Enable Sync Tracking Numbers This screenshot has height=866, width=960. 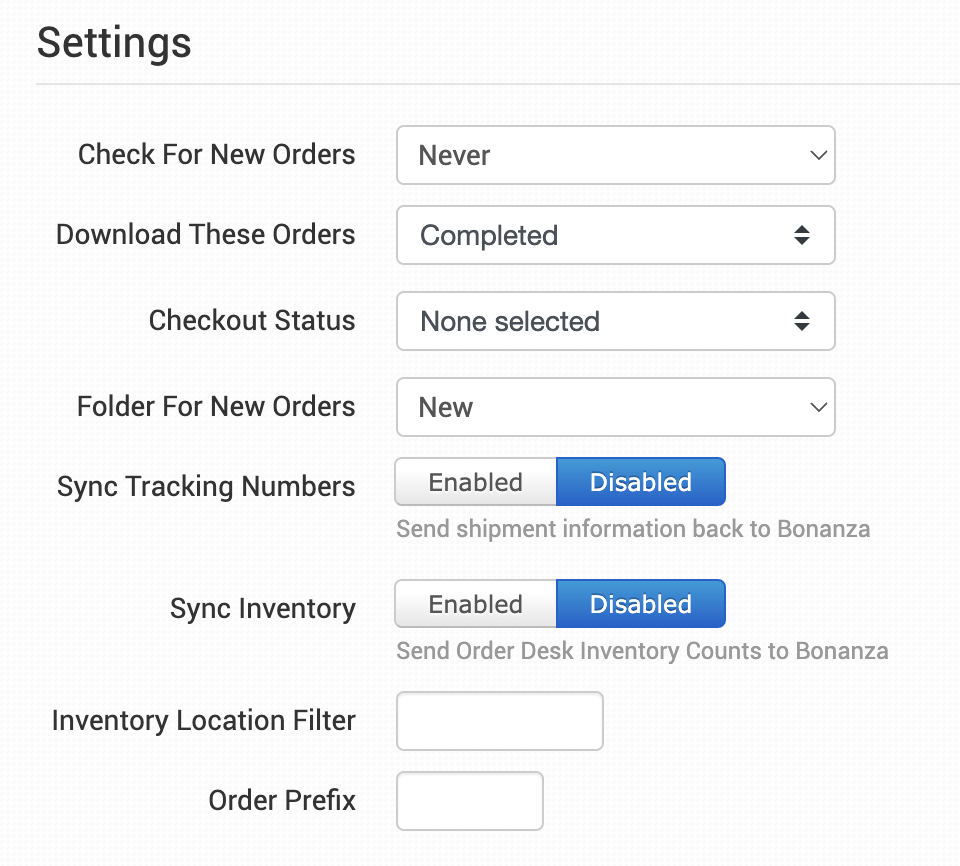pos(475,482)
